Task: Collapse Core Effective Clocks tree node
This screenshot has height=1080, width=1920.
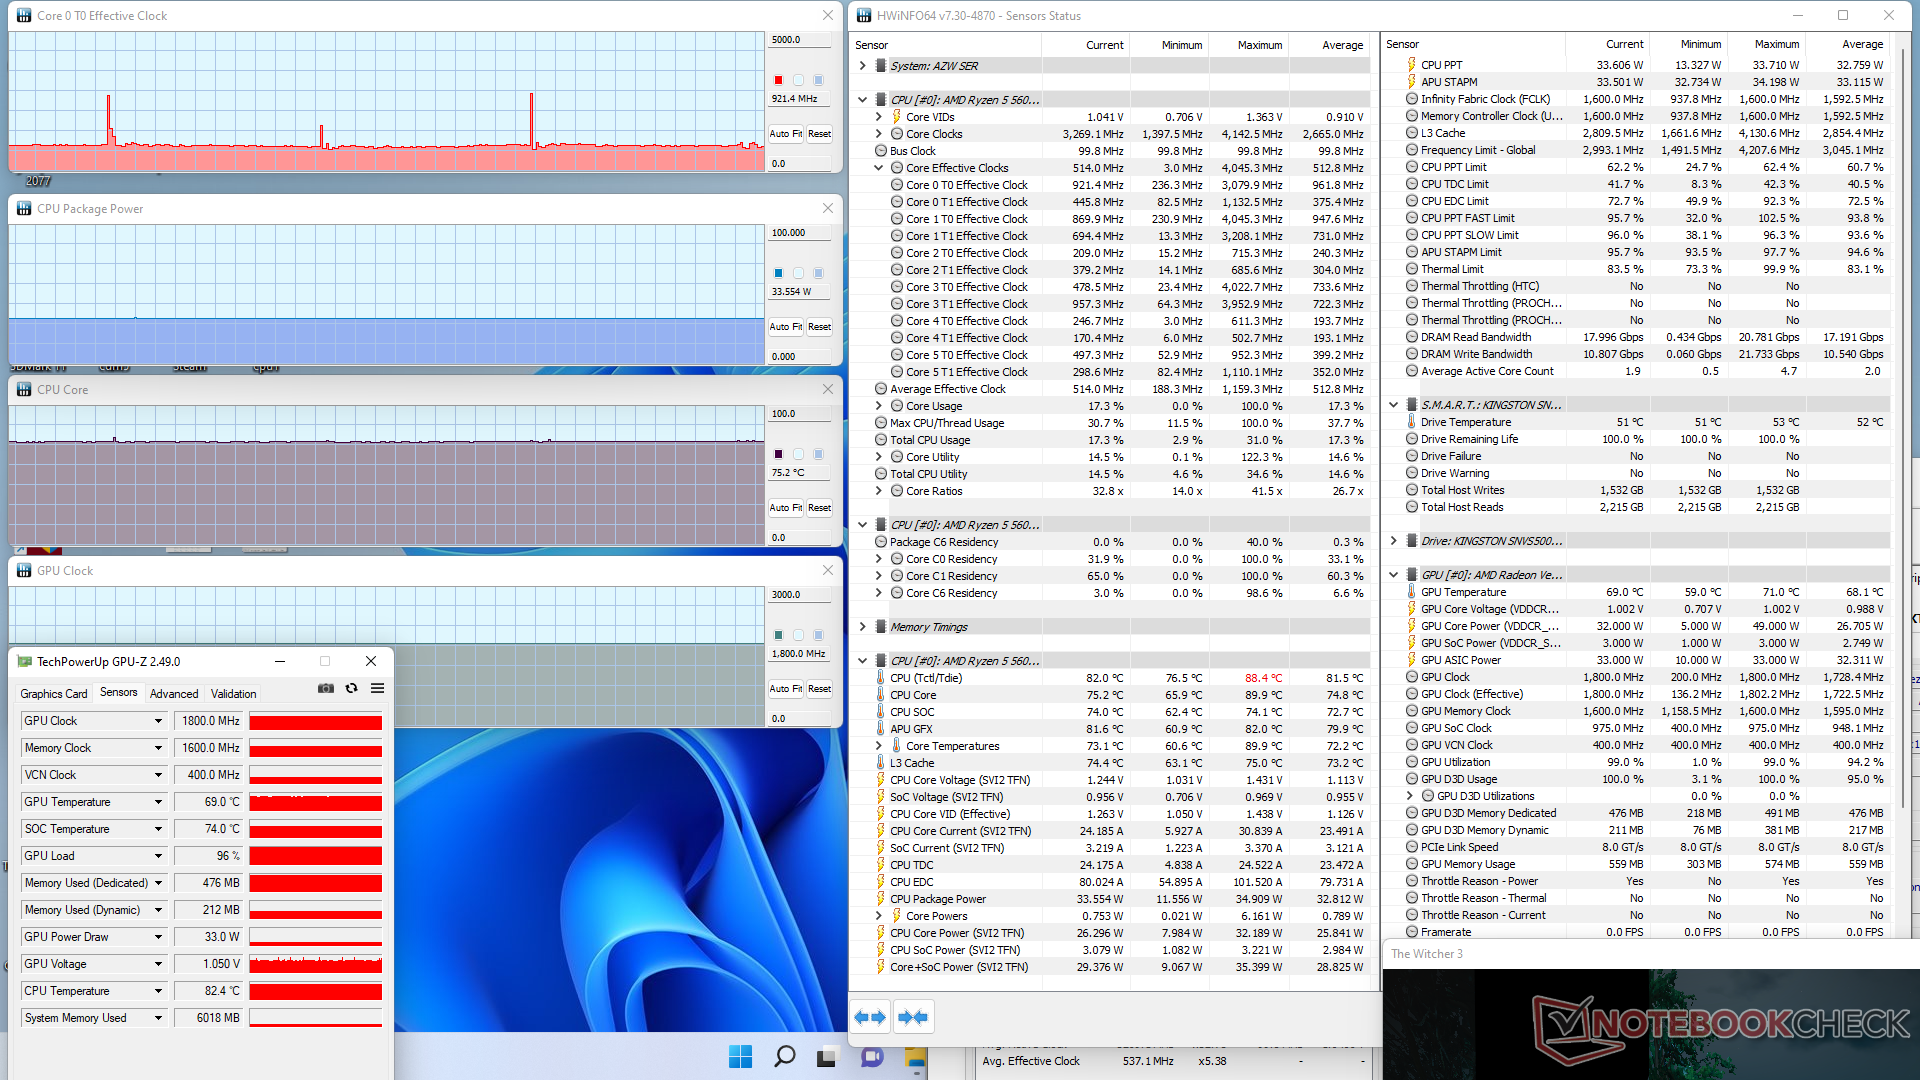Action: [879, 168]
